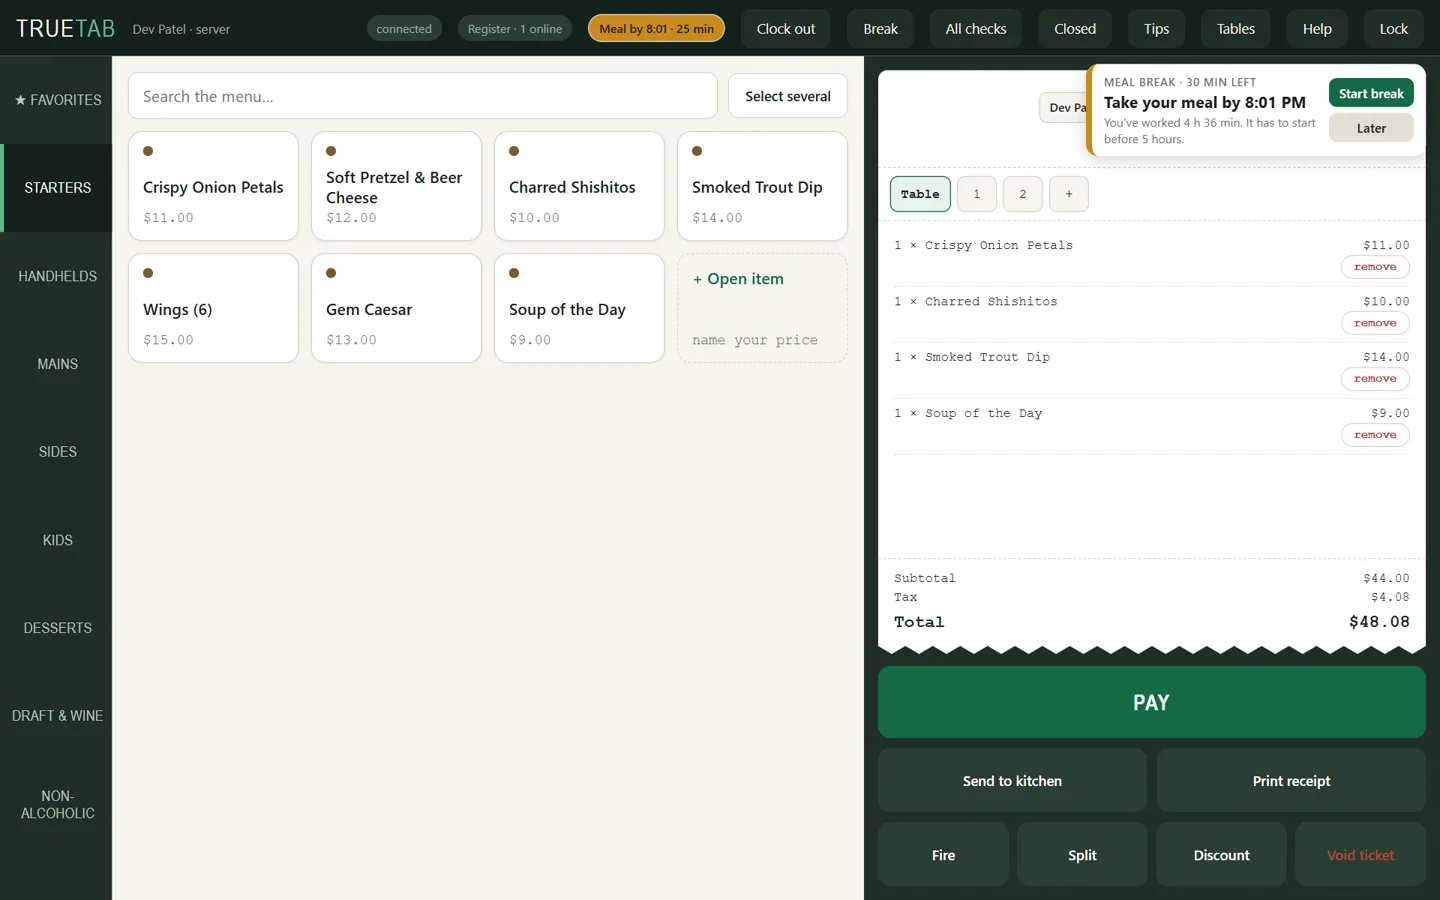Focus the Search the menu field
Image resolution: width=1440 pixels, height=900 pixels.
[x=422, y=96]
